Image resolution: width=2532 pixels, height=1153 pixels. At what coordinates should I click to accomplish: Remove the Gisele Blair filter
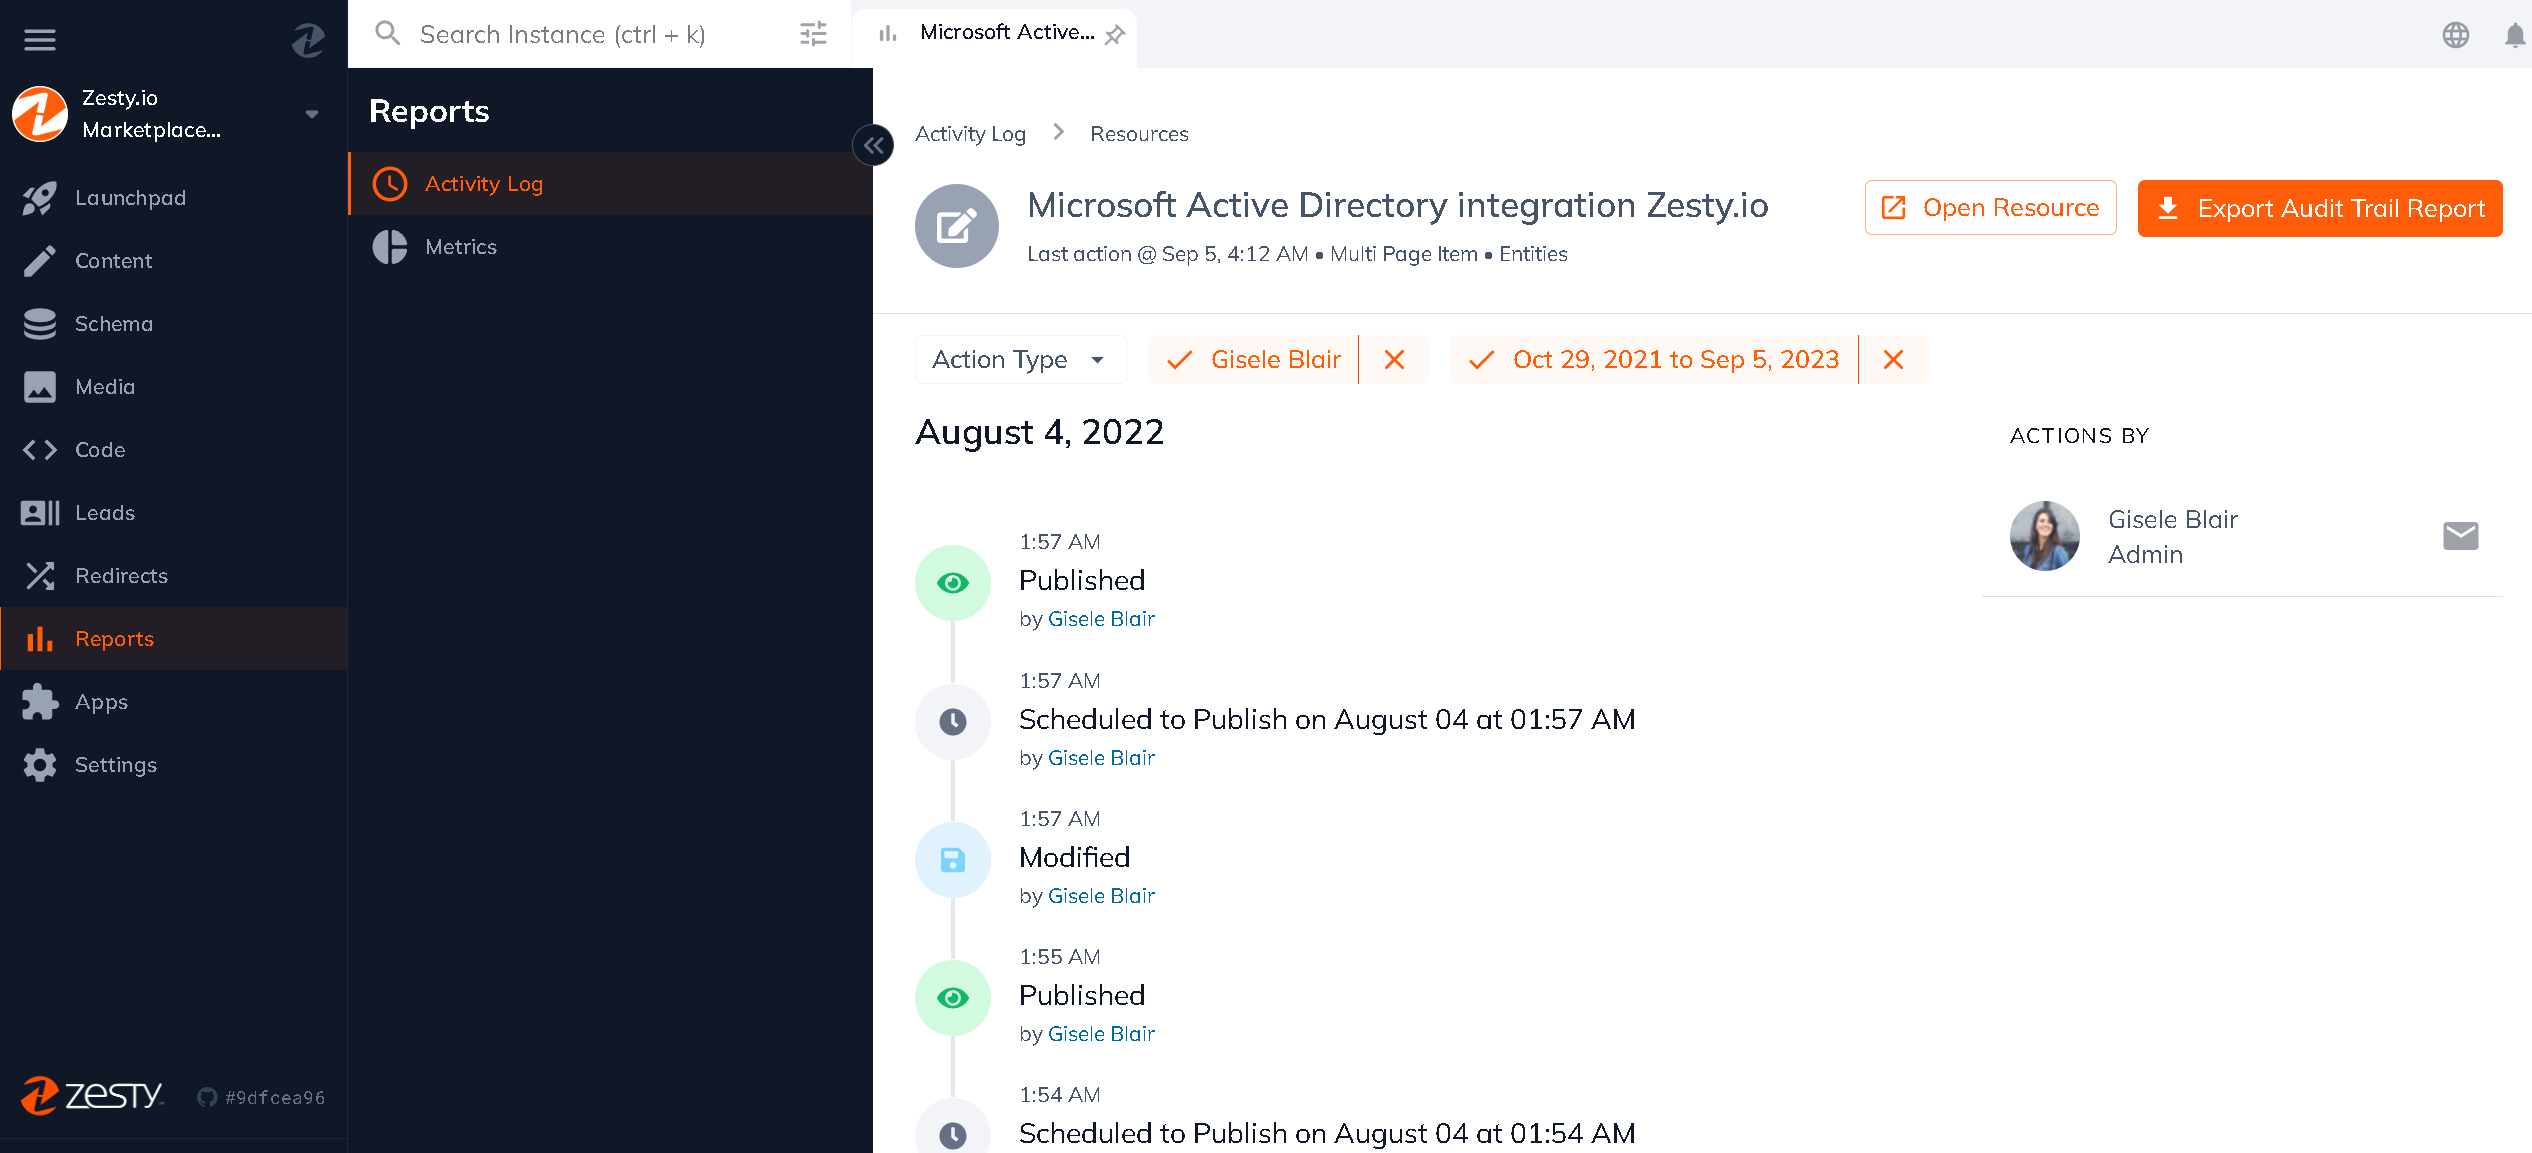[x=1394, y=359]
